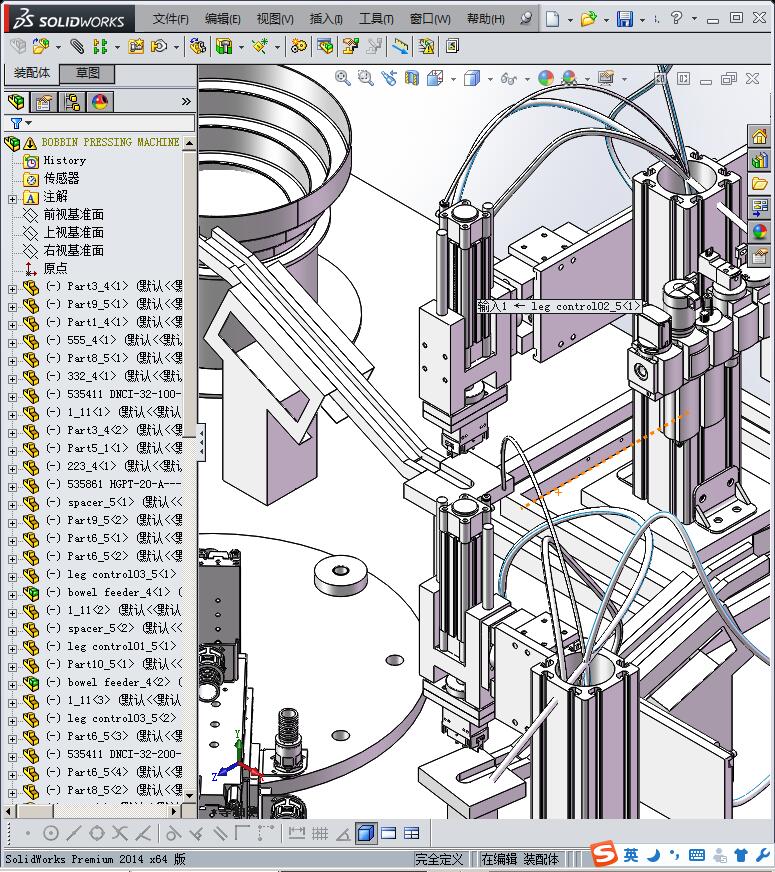Select the History item in the tree
Image resolution: width=775 pixels, height=872 pixels.
coord(64,160)
